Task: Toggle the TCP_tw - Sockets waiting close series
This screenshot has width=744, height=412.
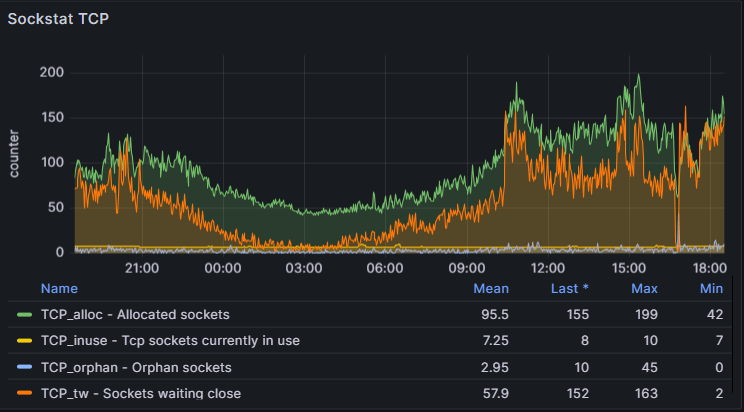Action: [x=140, y=394]
